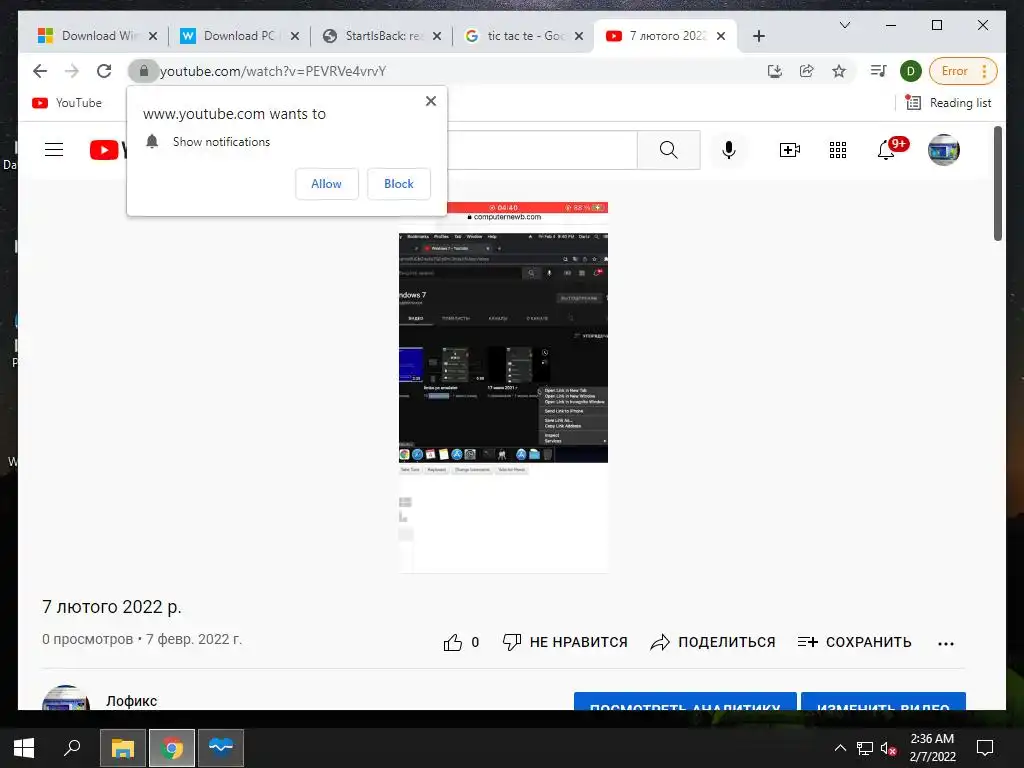Open the notifications bell with 9+
This screenshot has height=768, width=1024.
[891, 149]
